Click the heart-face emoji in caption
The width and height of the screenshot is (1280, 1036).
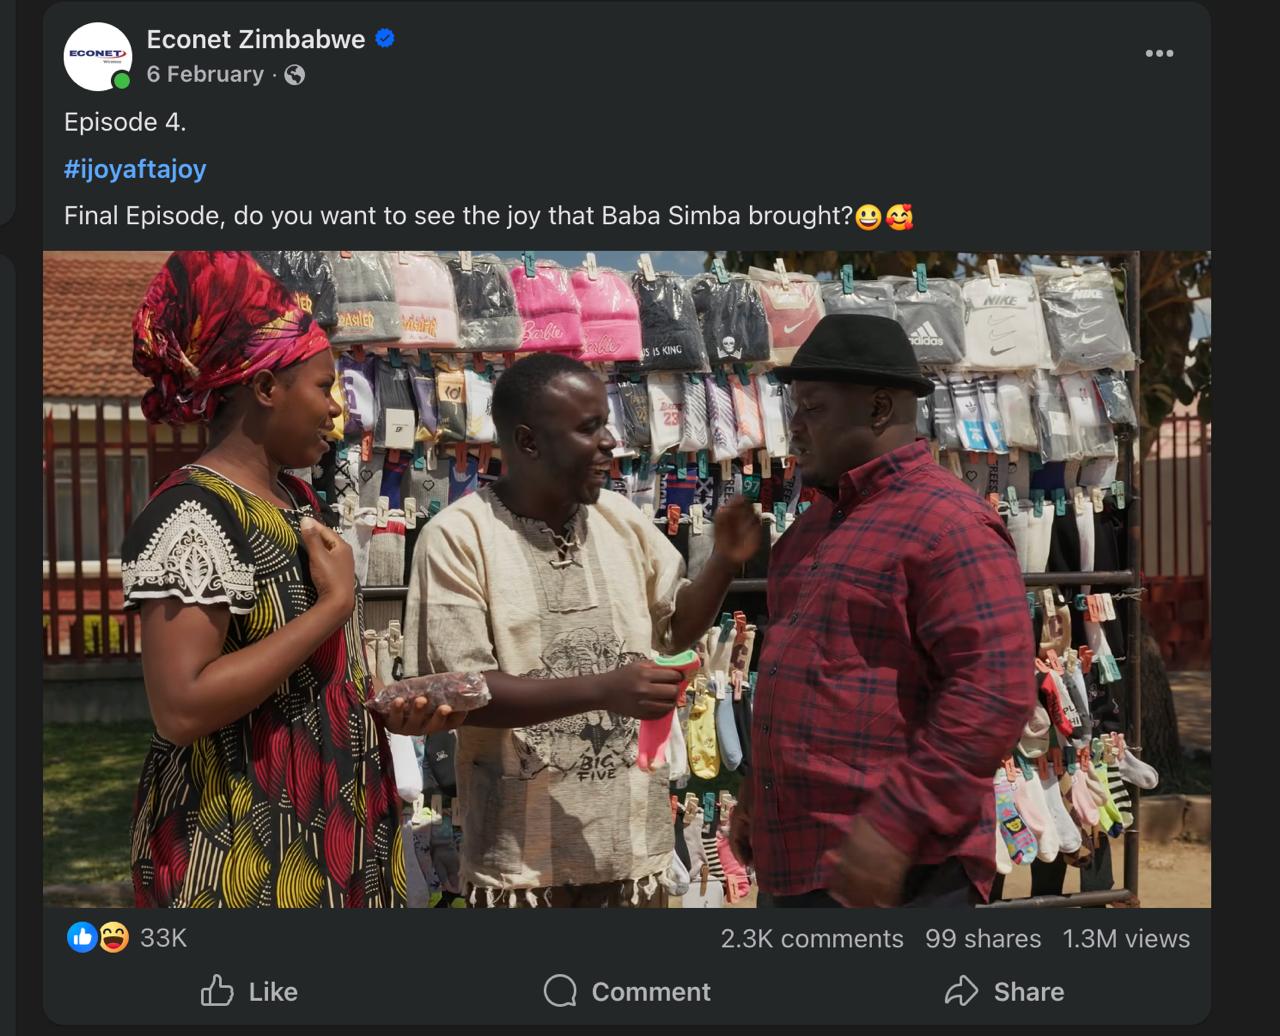[x=900, y=216]
